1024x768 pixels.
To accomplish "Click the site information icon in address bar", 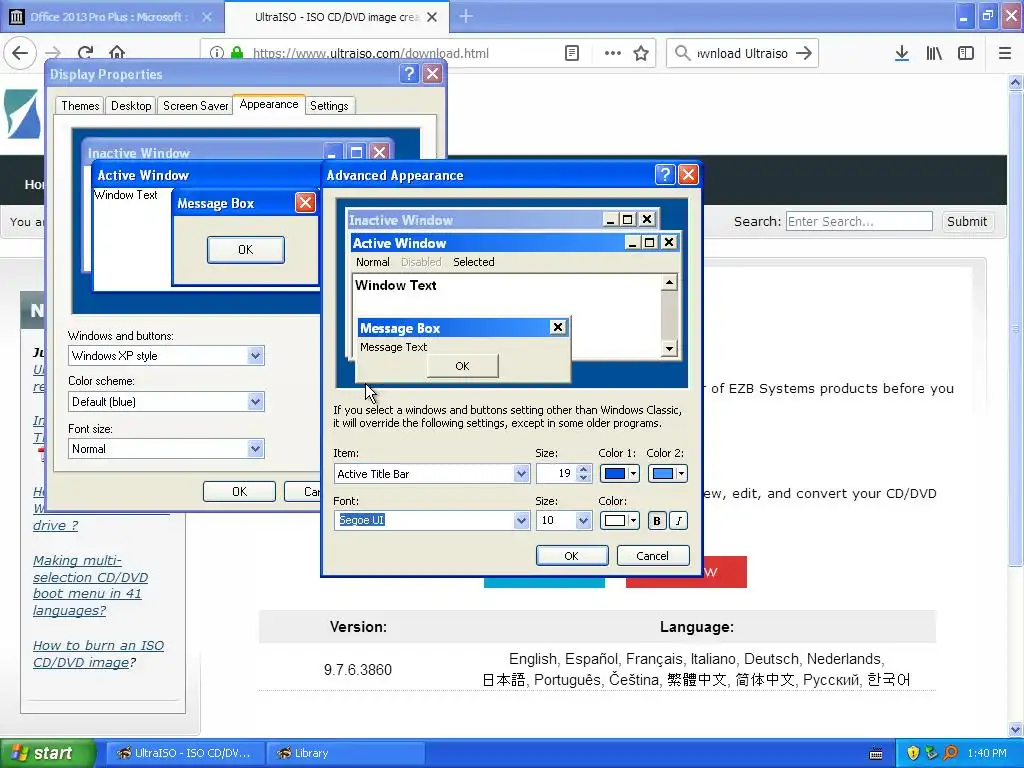I will coord(217,53).
